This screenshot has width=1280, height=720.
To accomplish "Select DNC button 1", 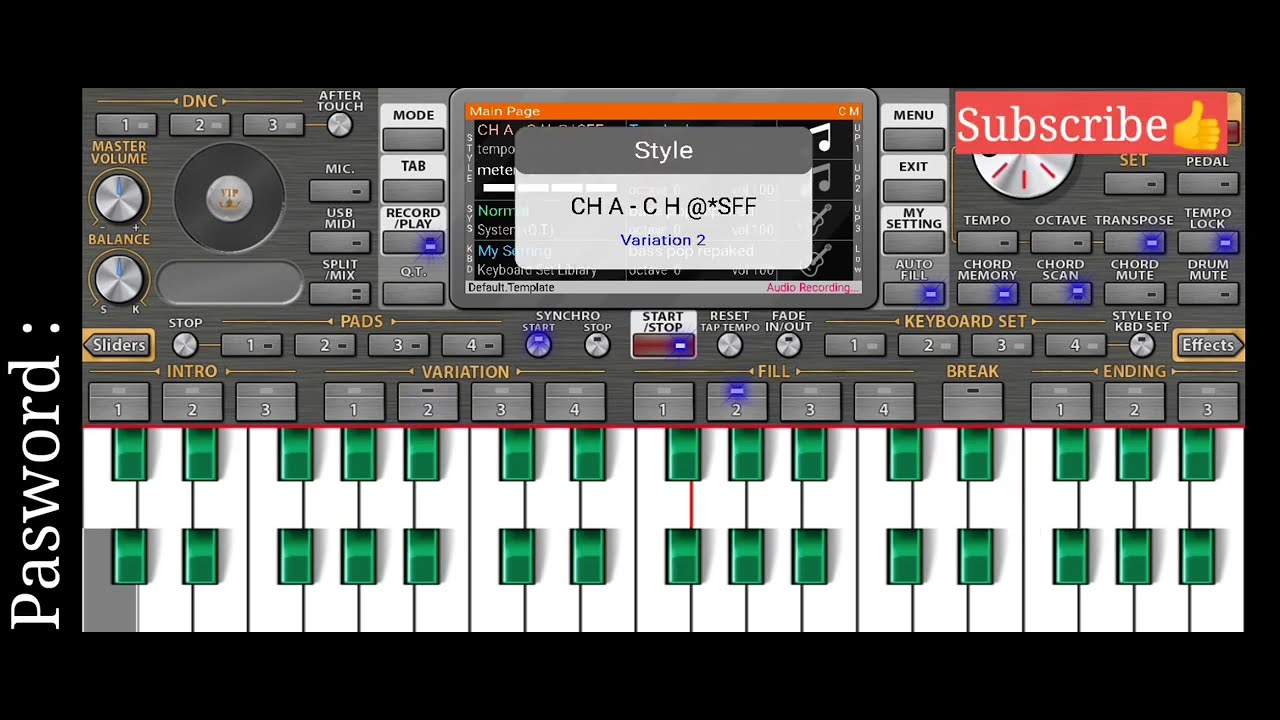I will click(x=125, y=125).
